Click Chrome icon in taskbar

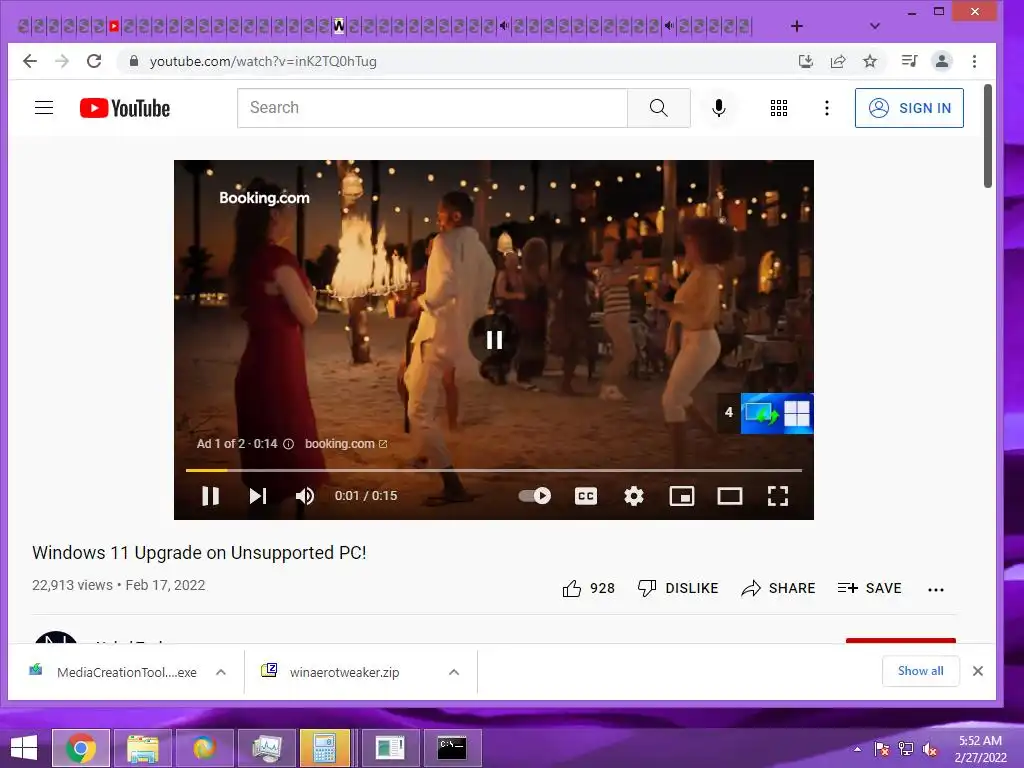click(x=80, y=748)
